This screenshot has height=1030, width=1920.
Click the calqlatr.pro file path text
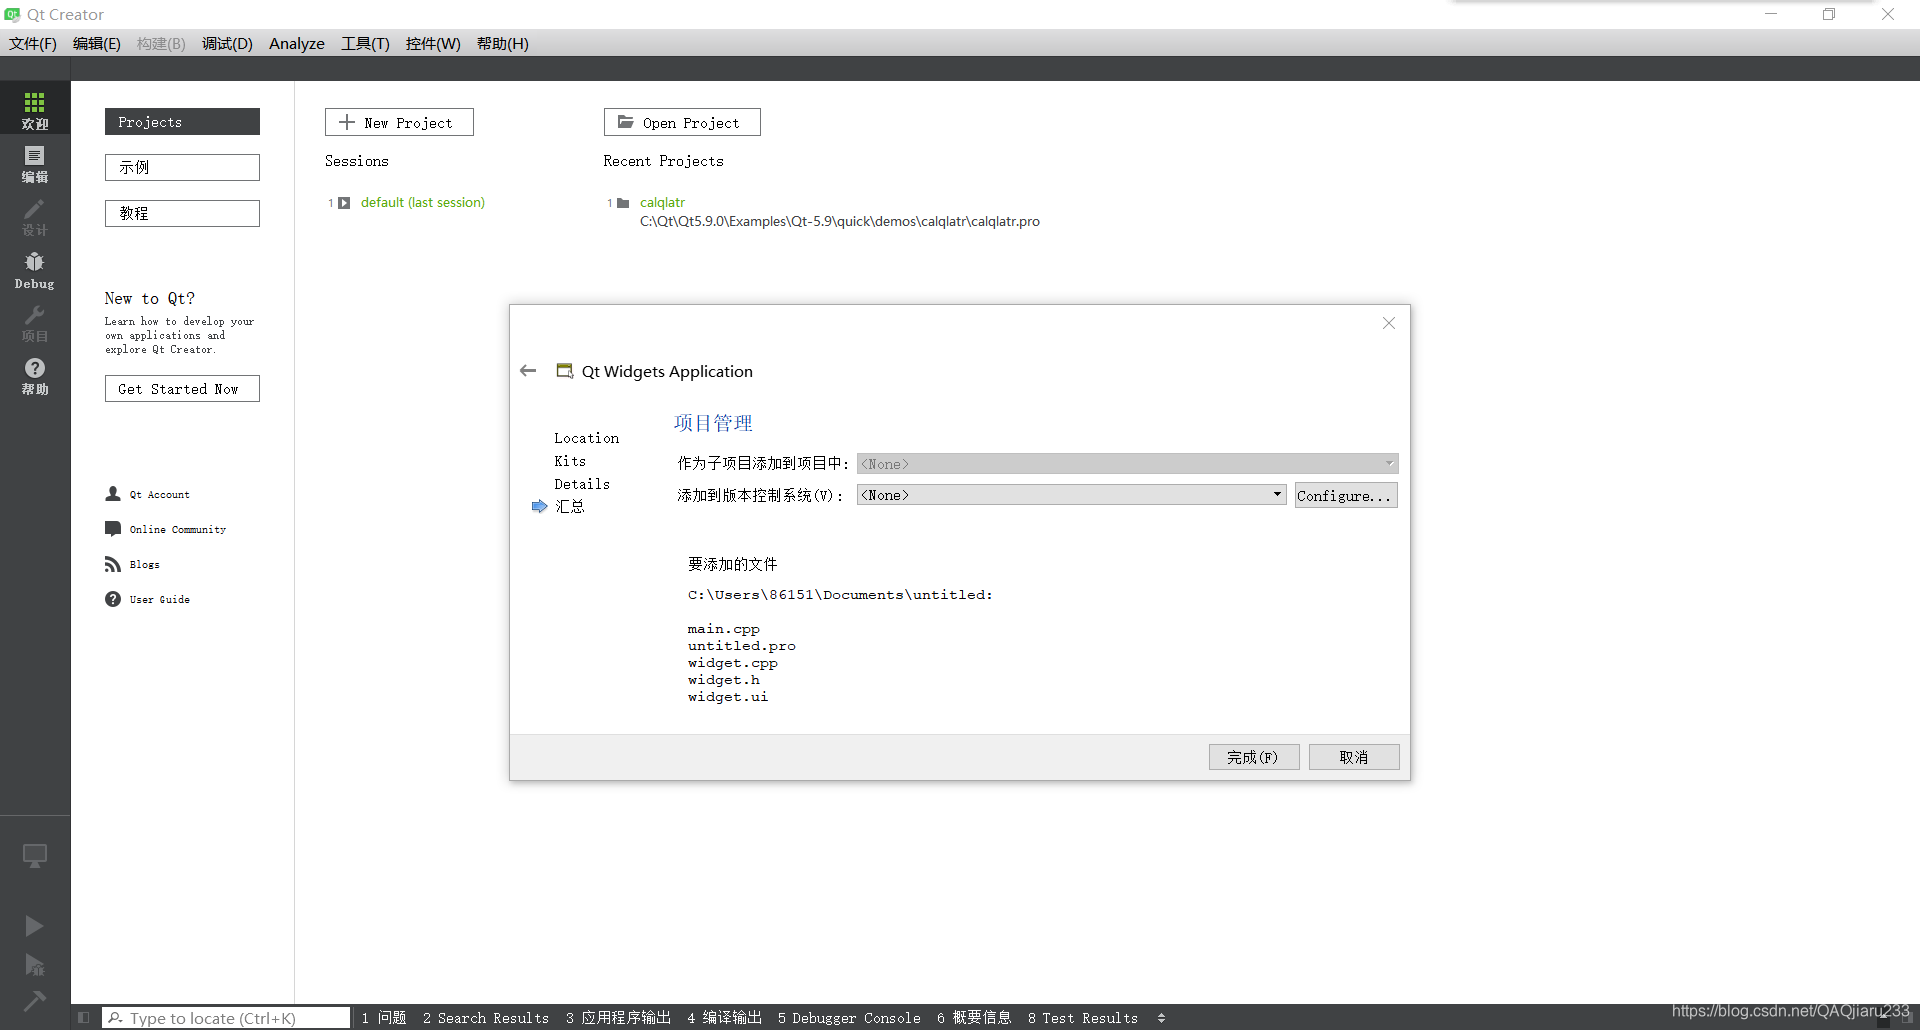pyautogui.click(x=840, y=222)
